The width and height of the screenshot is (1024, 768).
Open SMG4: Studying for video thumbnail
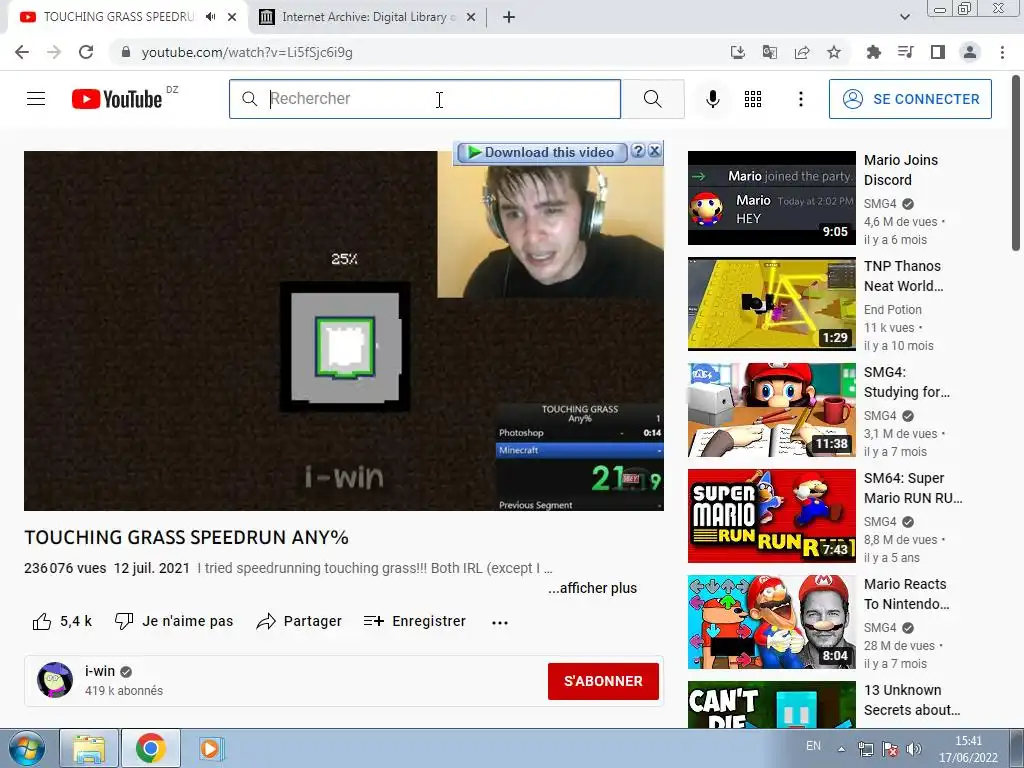[771, 409]
